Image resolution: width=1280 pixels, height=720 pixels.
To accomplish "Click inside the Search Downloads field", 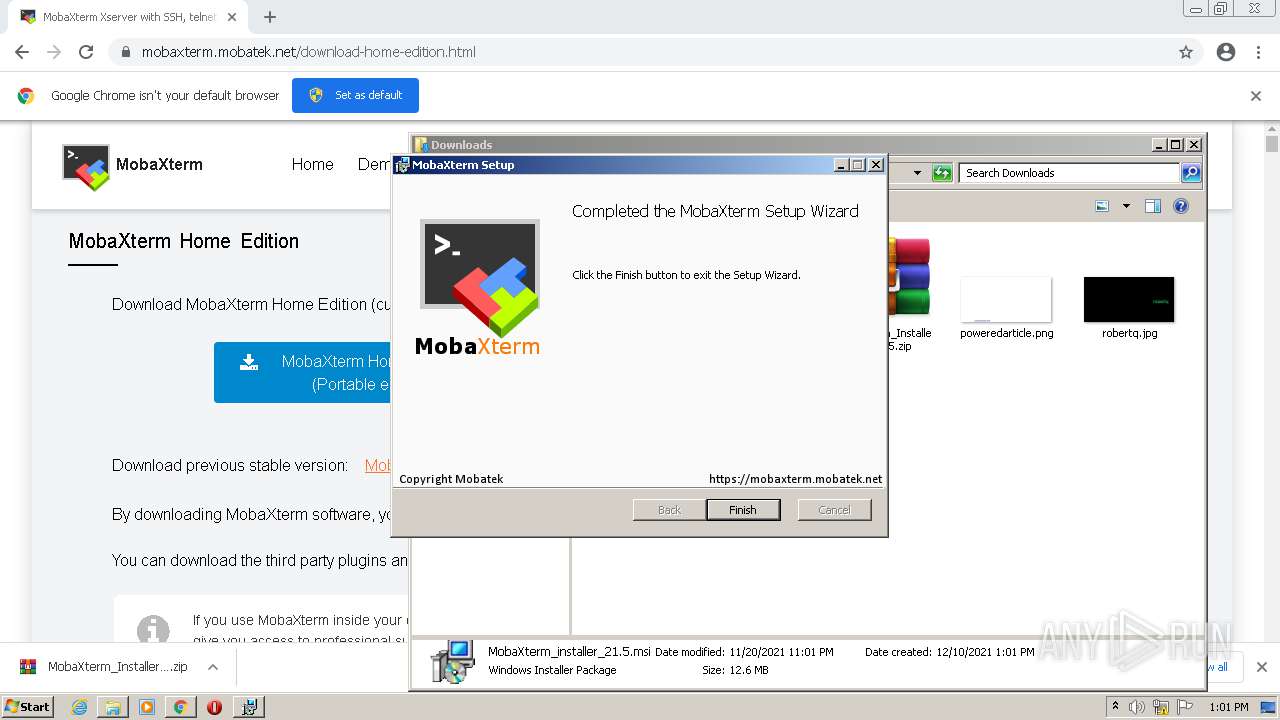I will pyautogui.click(x=1069, y=173).
